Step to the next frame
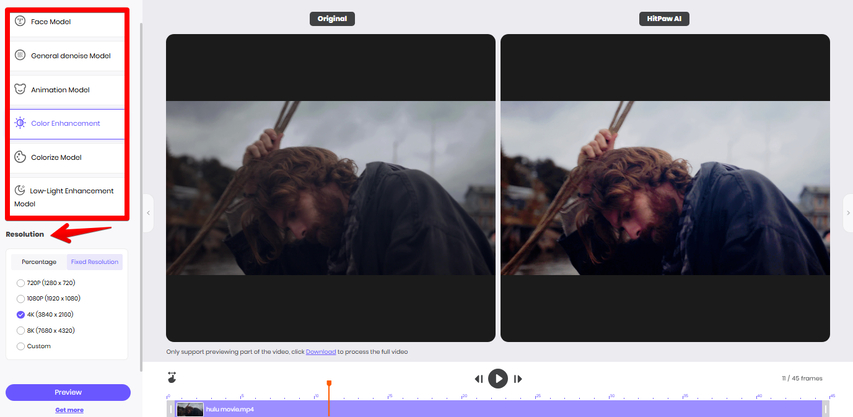The width and height of the screenshot is (853, 417). point(517,379)
